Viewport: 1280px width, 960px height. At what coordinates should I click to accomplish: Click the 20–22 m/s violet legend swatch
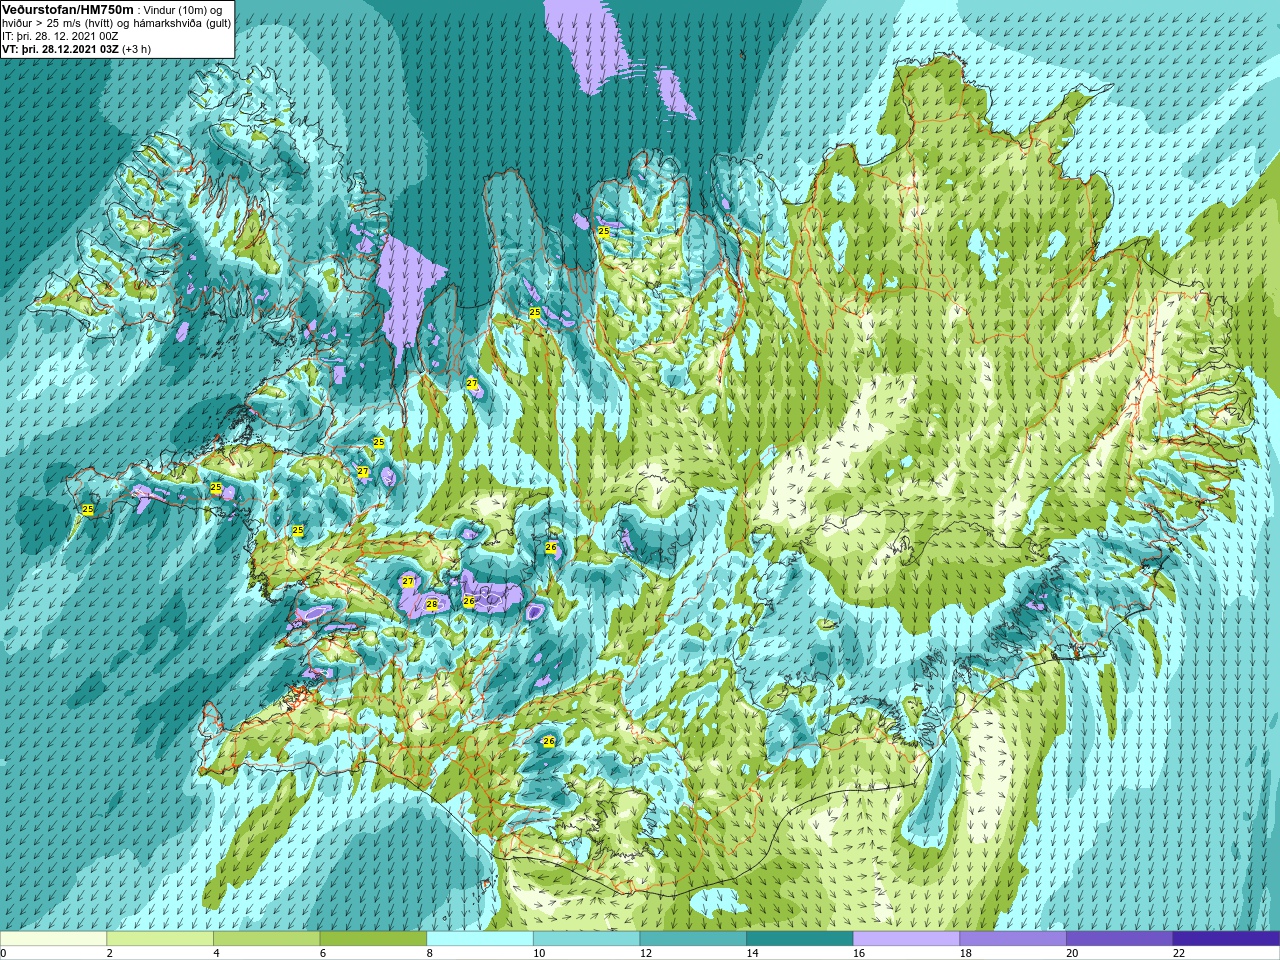1119,939
